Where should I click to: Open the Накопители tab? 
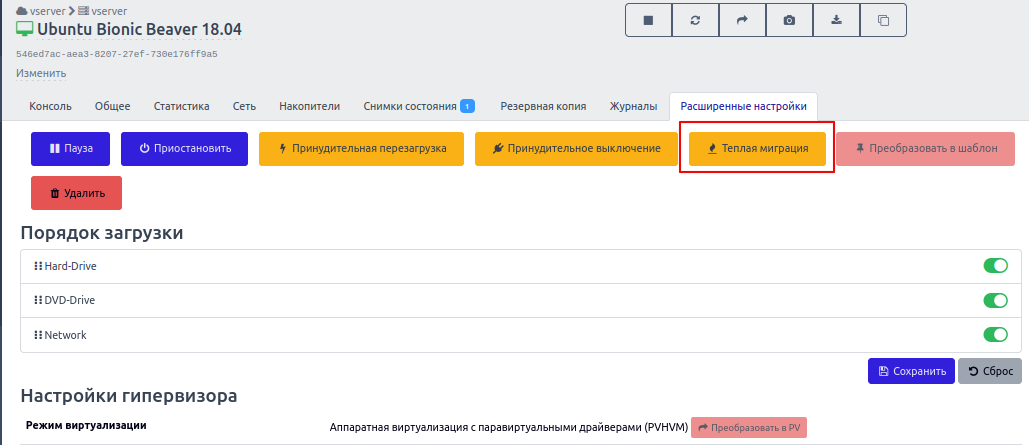pyautogui.click(x=310, y=106)
